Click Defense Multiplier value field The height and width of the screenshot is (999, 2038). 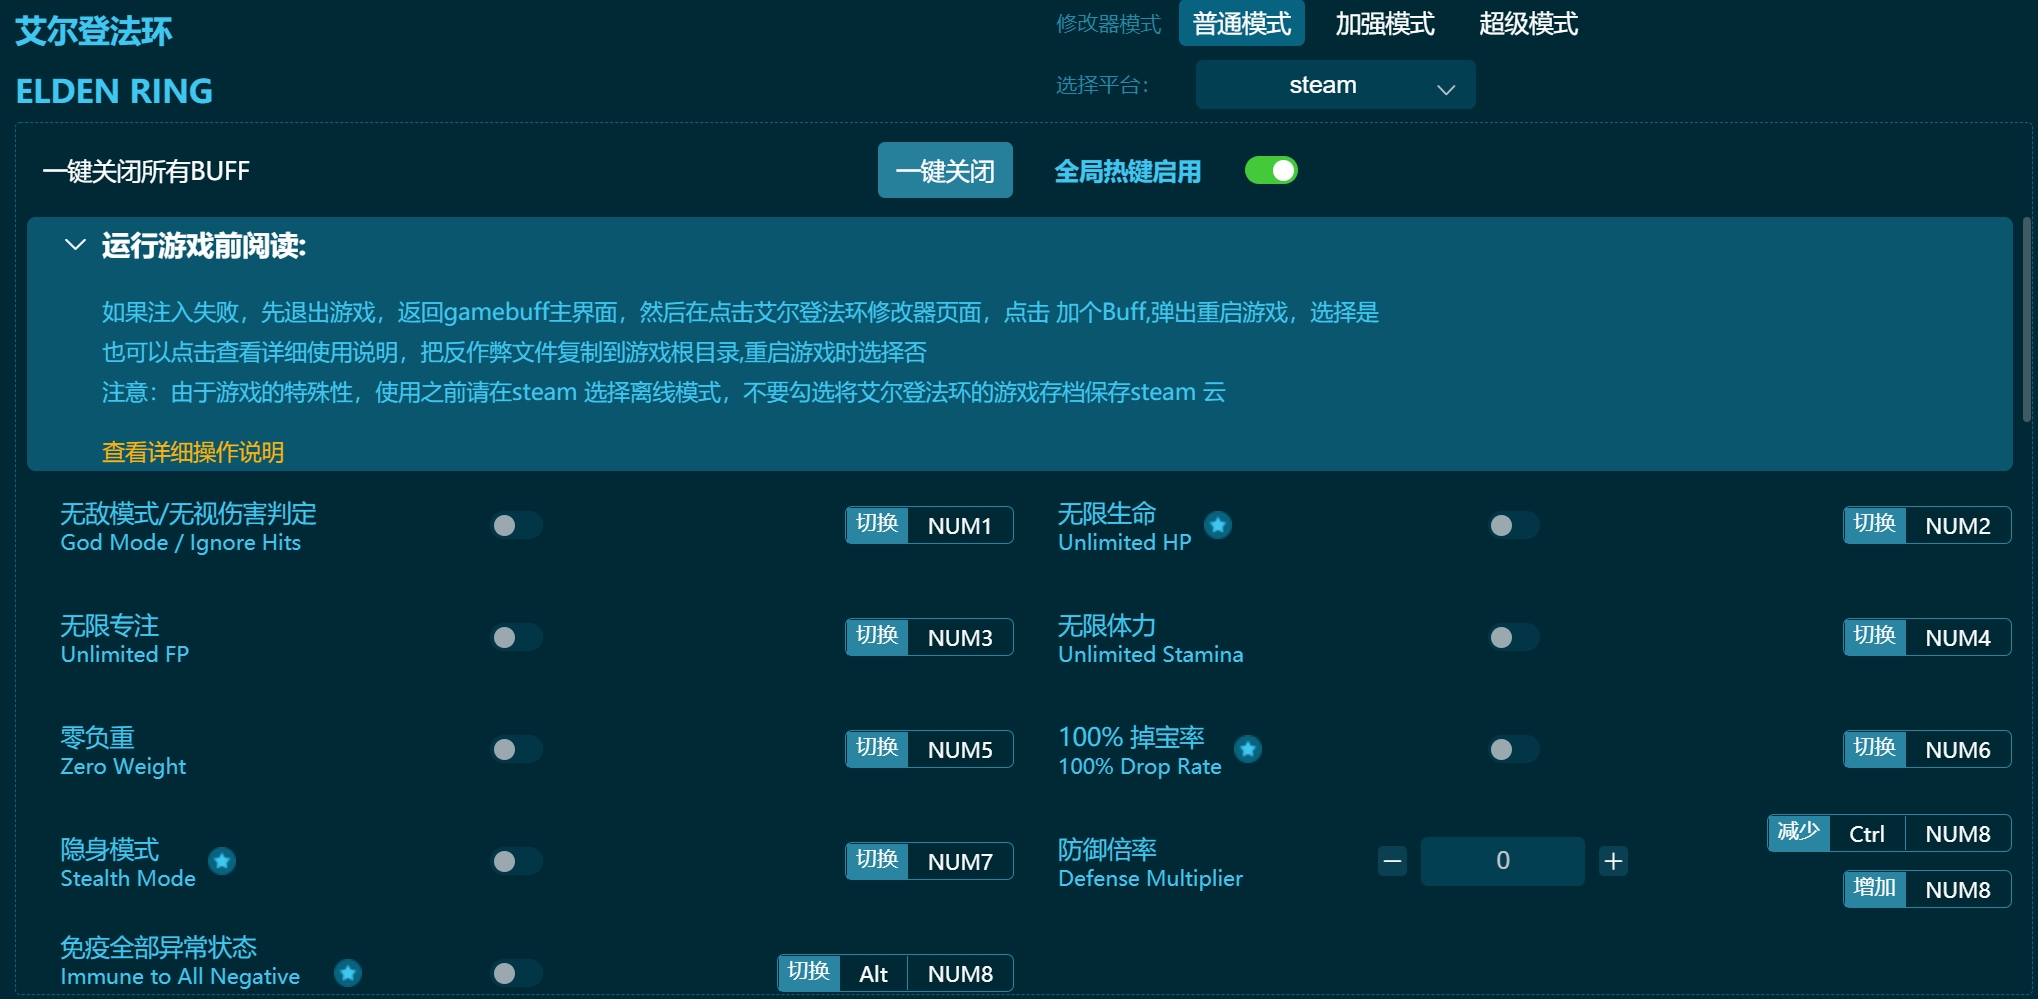coord(1502,861)
